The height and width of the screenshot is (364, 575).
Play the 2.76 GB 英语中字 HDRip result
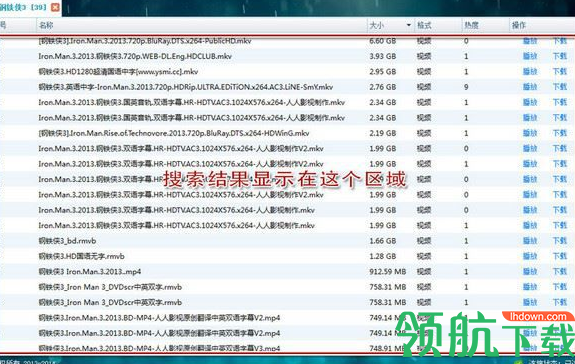point(530,87)
